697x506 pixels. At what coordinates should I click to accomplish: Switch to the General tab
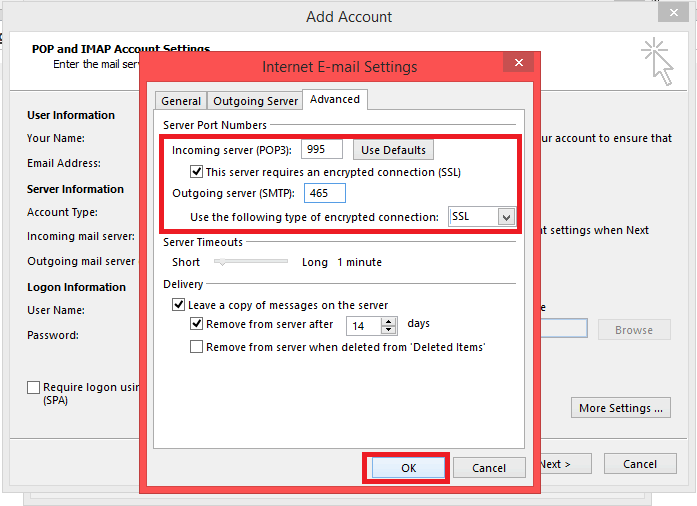click(x=181, y=101)
